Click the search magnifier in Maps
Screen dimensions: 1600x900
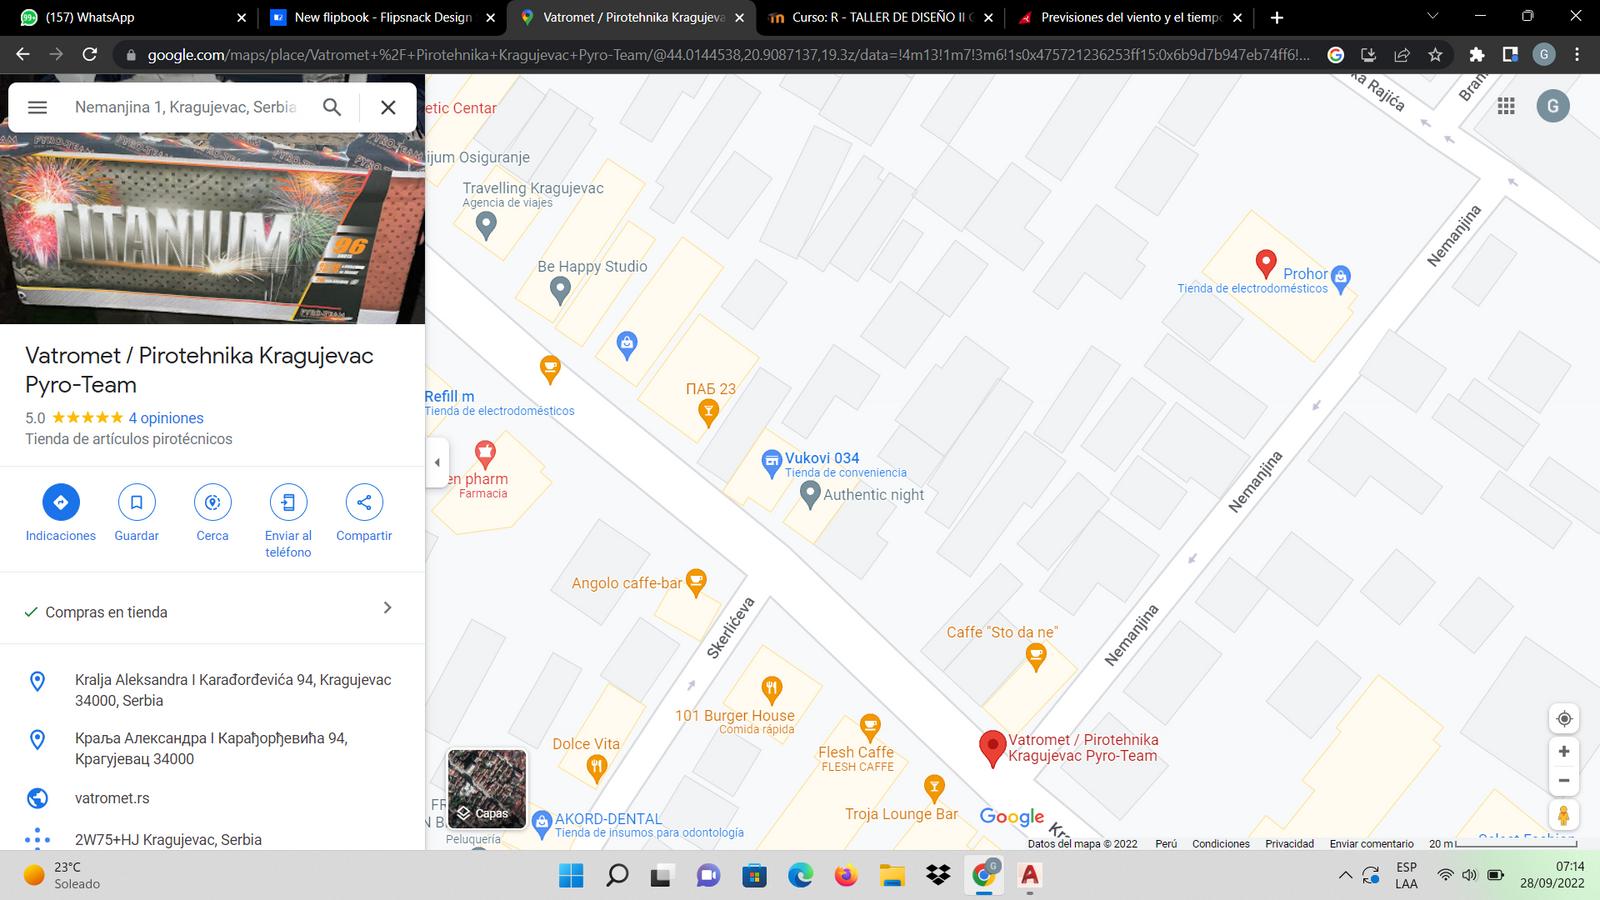(332, 107)
